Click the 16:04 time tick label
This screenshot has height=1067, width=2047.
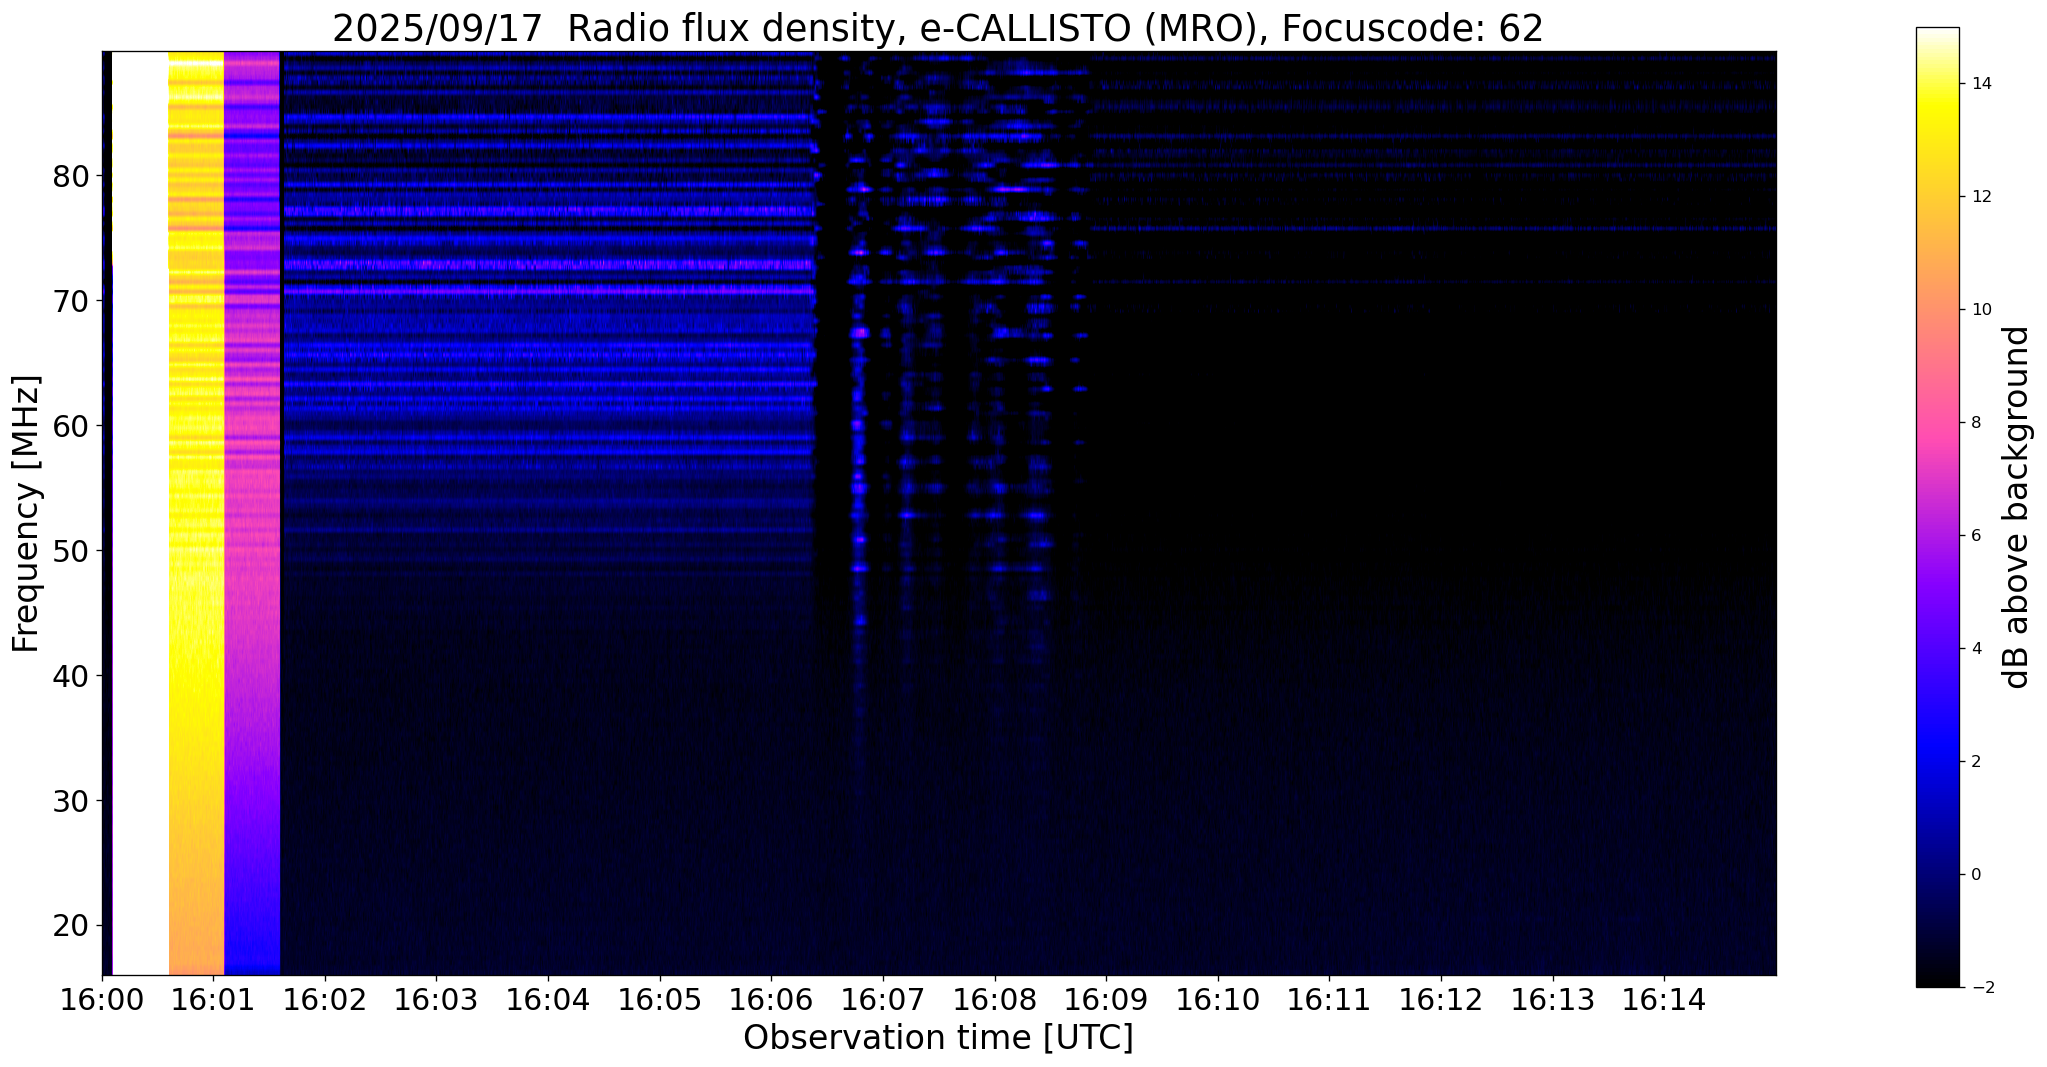point(548,999)
